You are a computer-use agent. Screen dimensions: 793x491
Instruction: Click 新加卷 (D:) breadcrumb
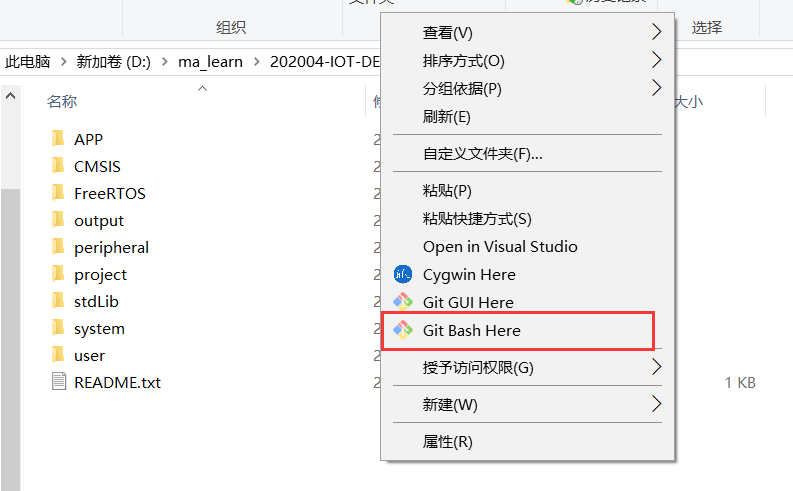pyautogui.click(x=114, y=62)
